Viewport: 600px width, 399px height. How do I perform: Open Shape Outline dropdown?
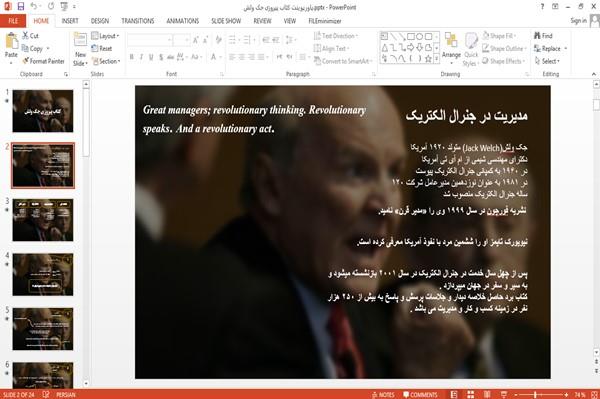504,49
